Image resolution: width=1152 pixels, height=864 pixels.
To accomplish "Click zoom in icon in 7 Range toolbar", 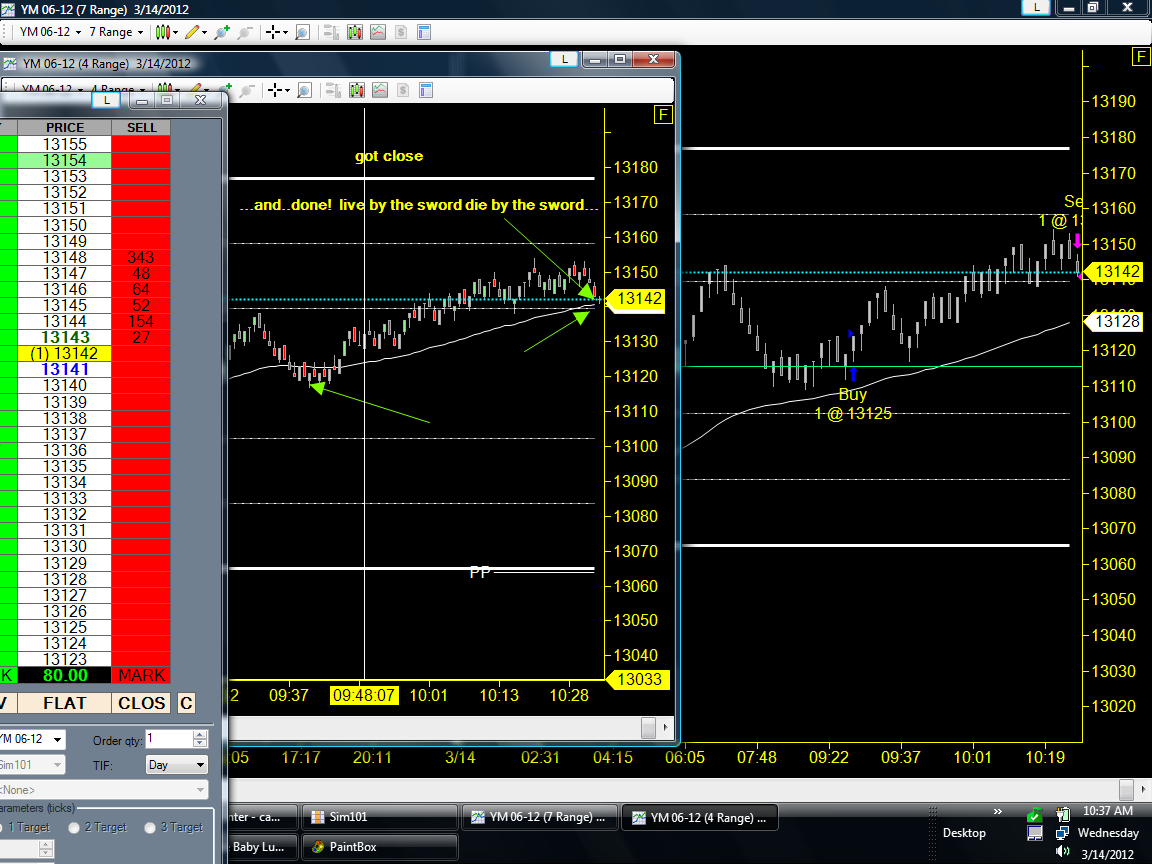I will coord(221,32).
